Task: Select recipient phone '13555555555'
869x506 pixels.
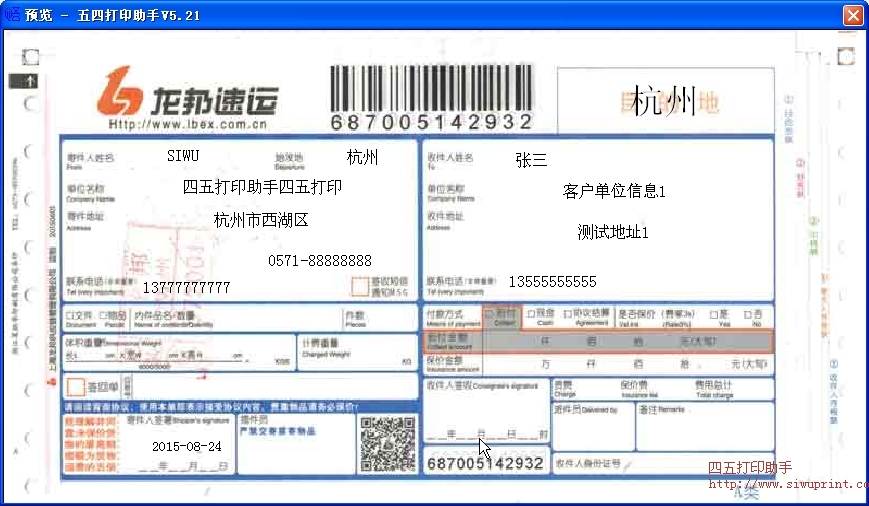Action: click(553, 282)
